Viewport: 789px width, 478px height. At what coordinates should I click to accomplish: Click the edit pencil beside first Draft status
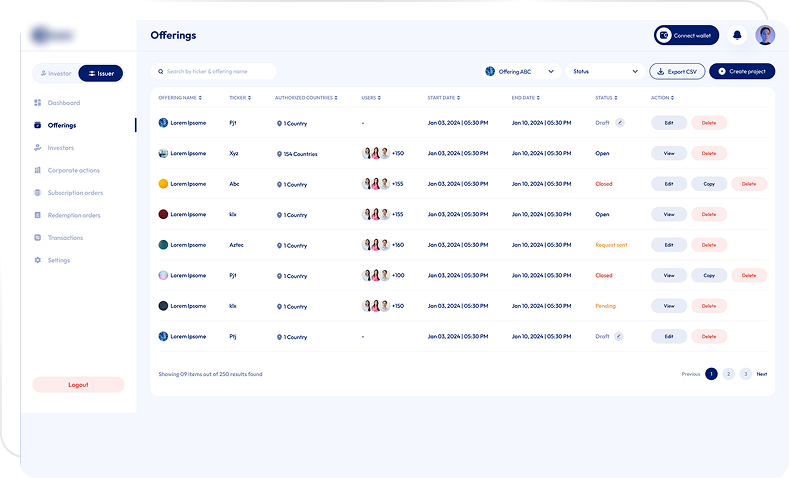point(619,123)
